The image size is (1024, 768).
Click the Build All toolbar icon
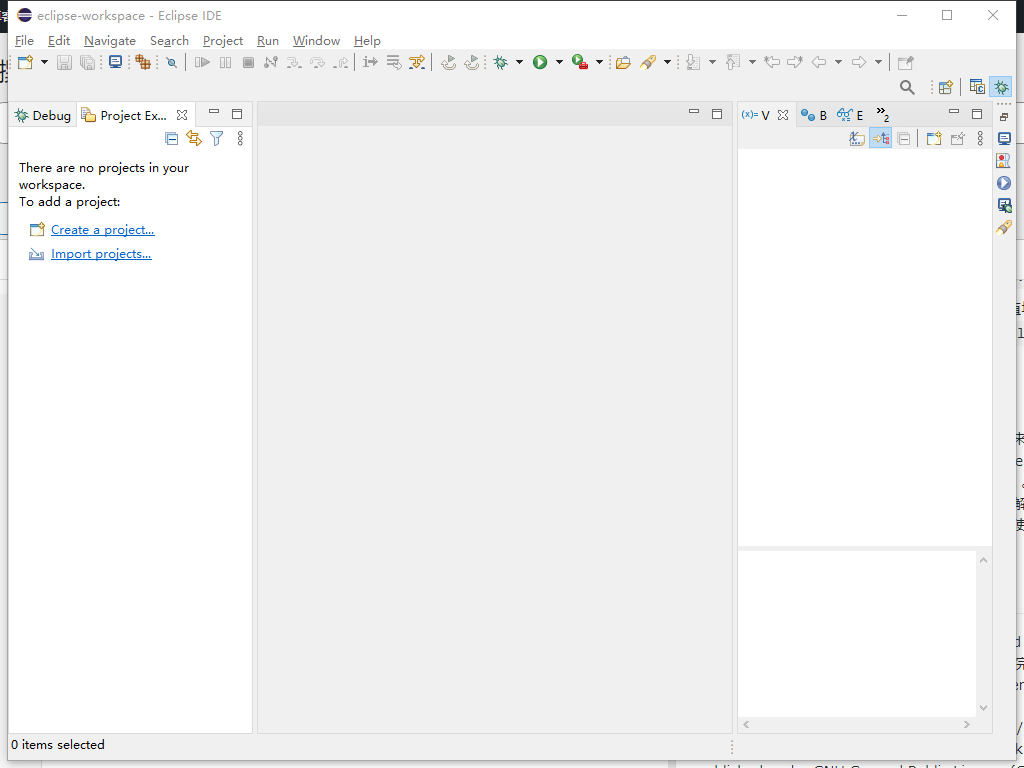(143, 62)
